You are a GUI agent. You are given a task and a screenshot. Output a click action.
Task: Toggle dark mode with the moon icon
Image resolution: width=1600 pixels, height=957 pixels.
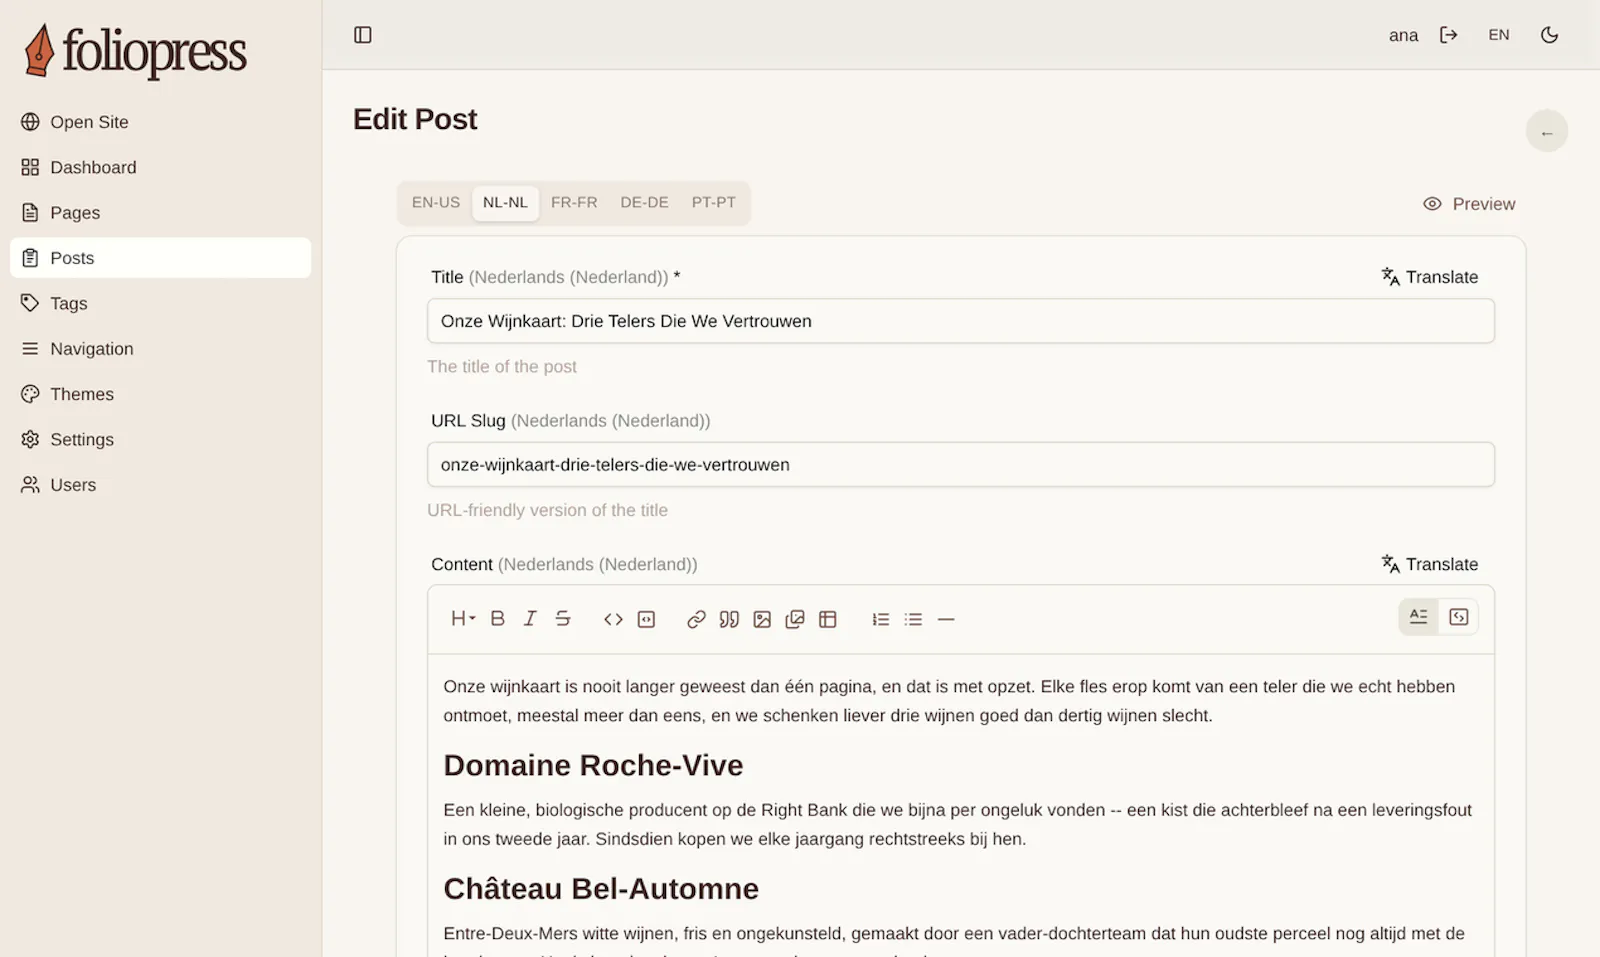1550,35
